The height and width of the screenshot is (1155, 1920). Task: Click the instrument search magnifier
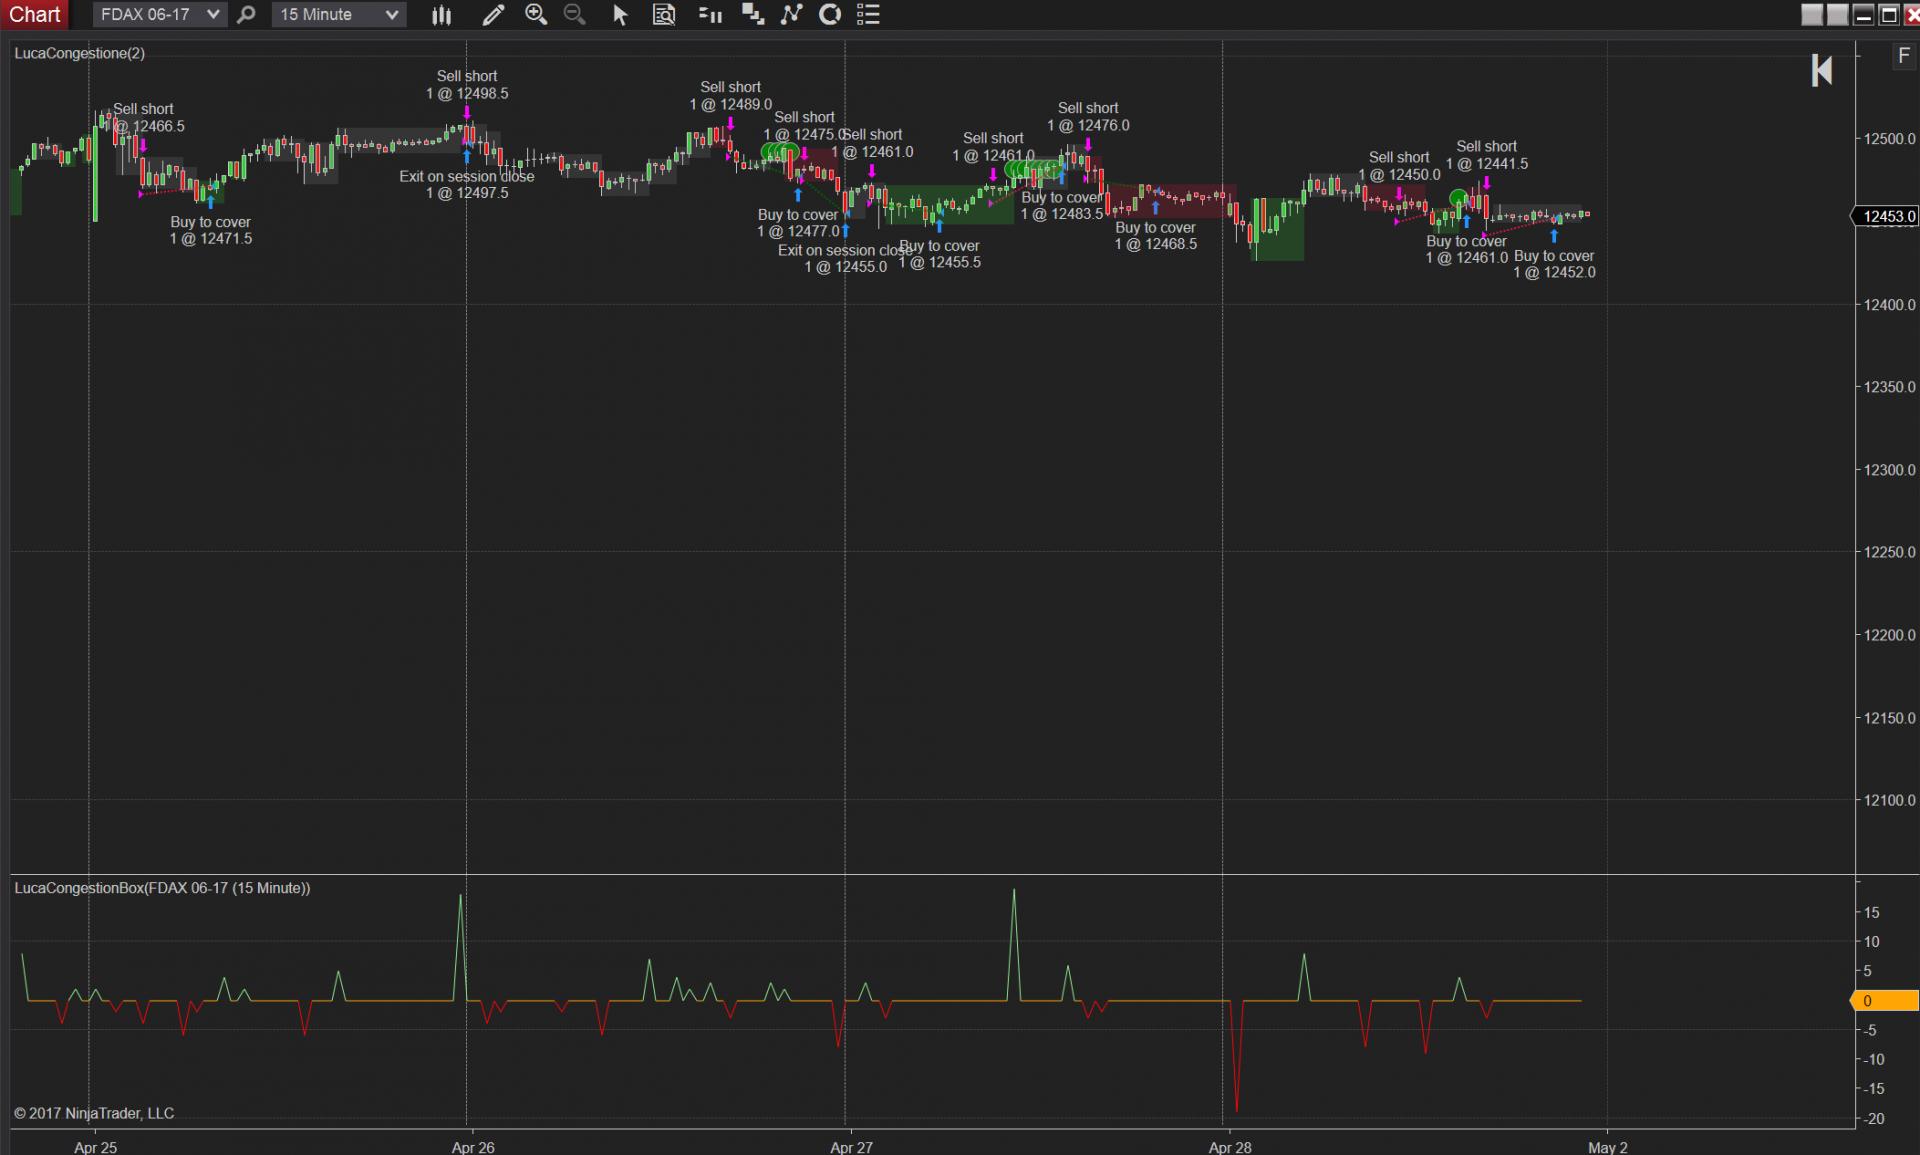246,15
